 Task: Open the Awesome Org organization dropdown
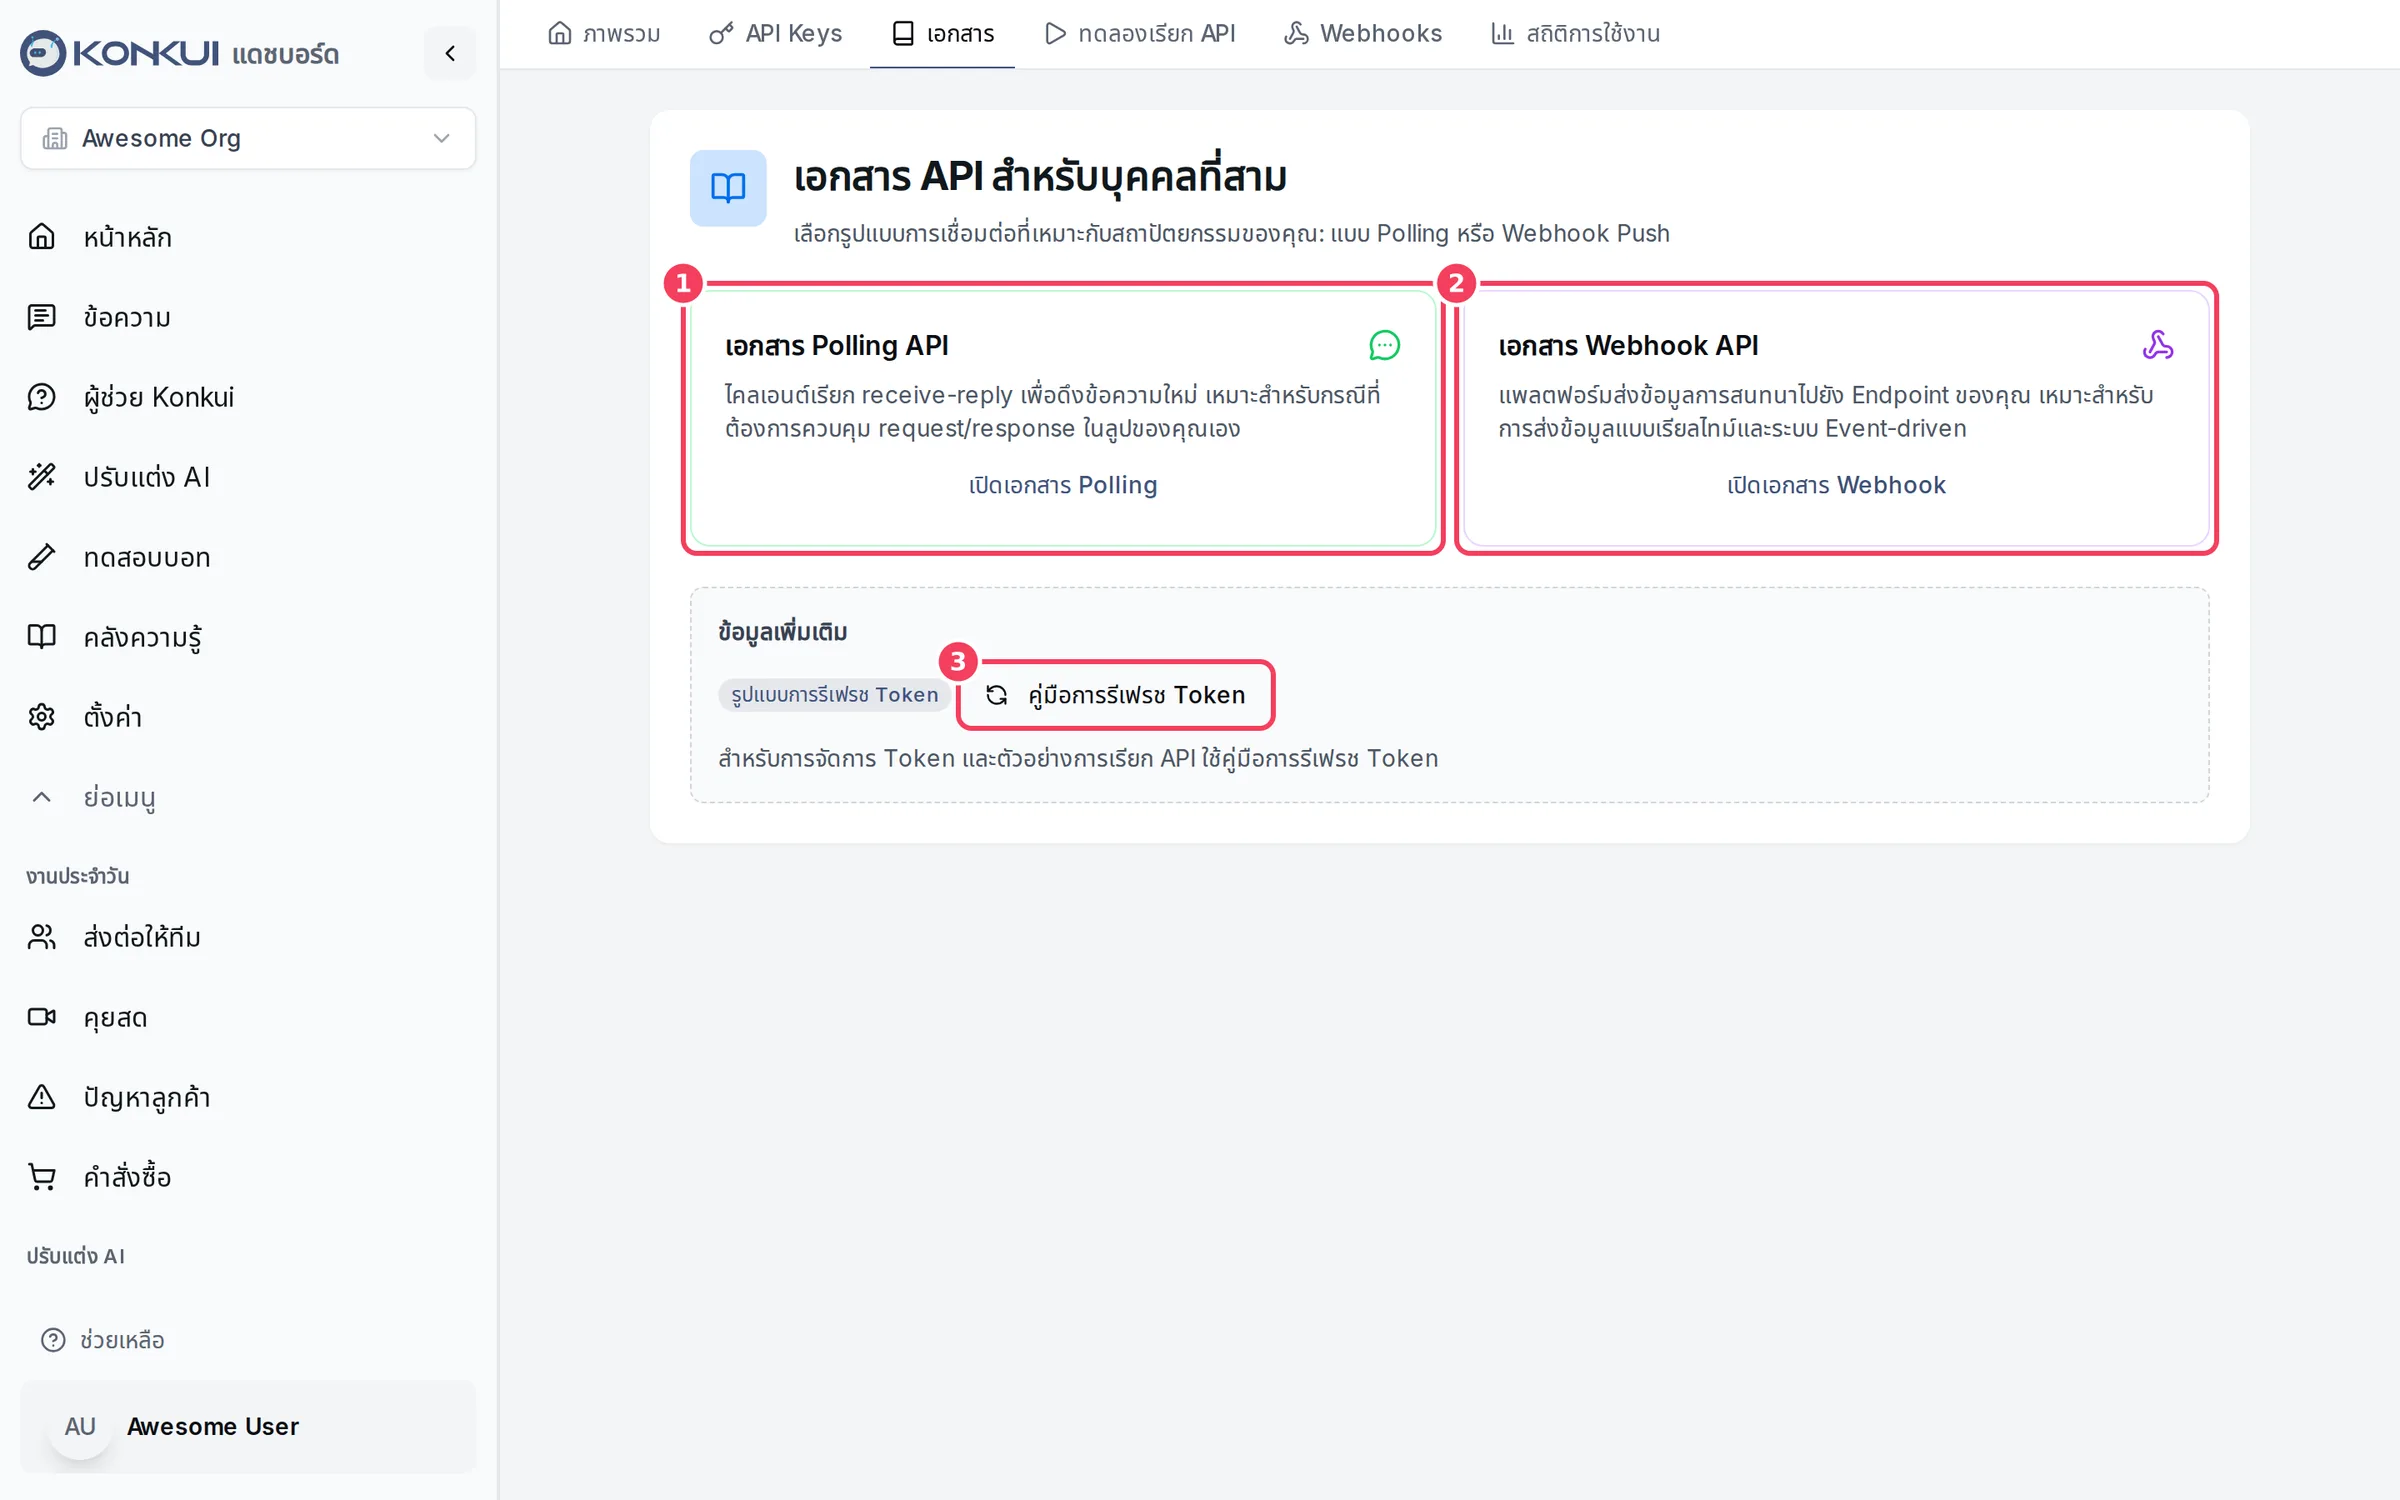tap(248, 138)
